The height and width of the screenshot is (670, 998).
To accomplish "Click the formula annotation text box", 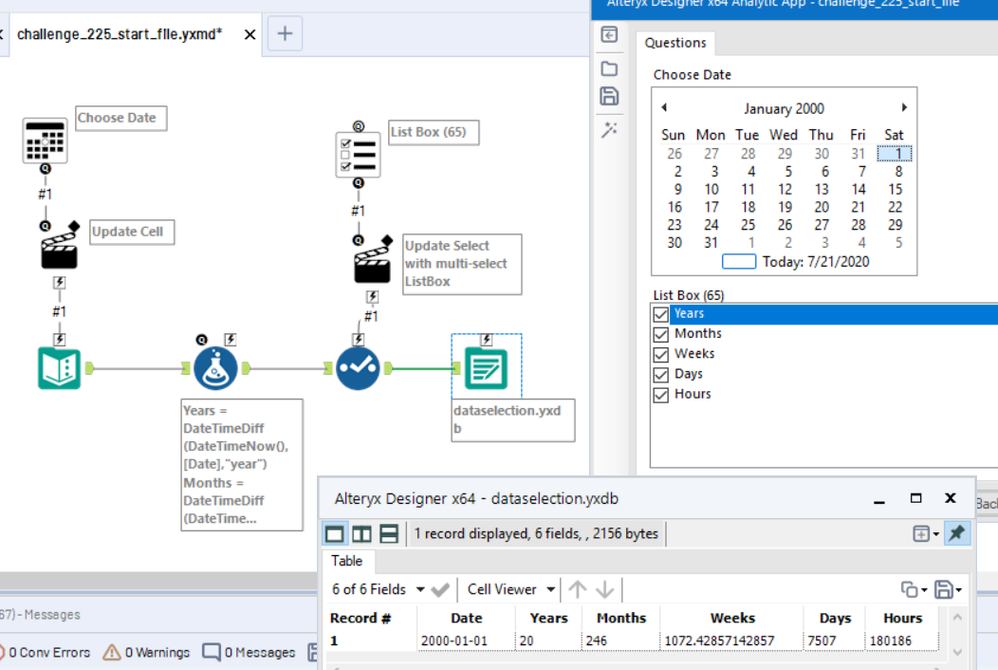I will click(x=242, y=465).
